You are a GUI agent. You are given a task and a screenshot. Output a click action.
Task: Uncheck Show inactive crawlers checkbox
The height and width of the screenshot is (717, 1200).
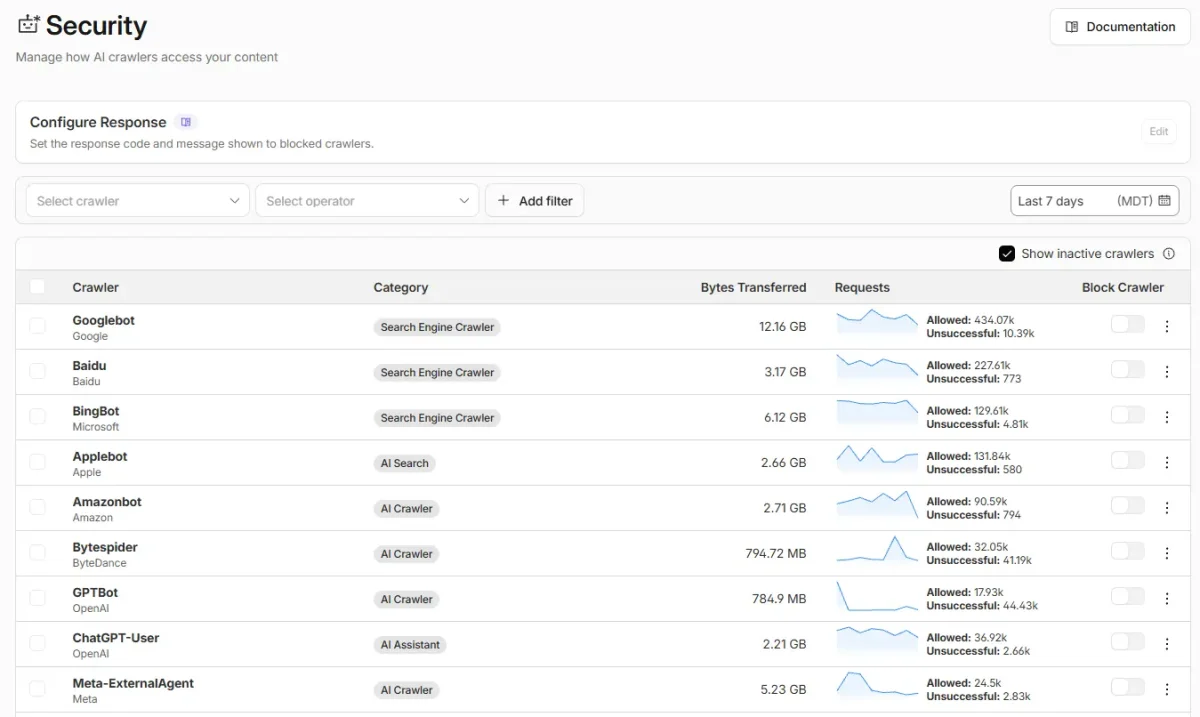coord(1007,254)
